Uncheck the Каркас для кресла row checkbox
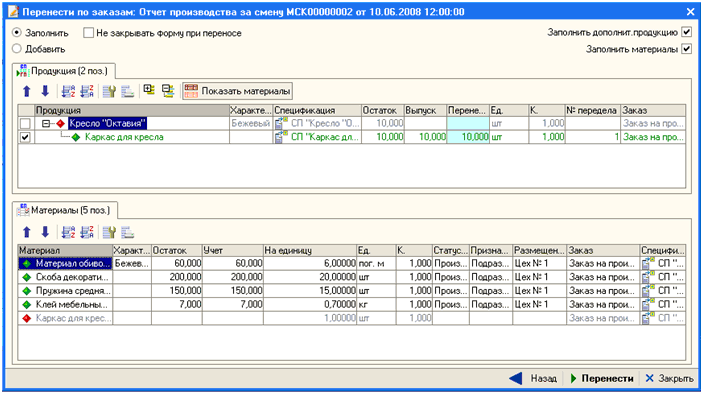The width and height of the screenshot is (703, 394). pyautogui.click(x=26, y=137)
